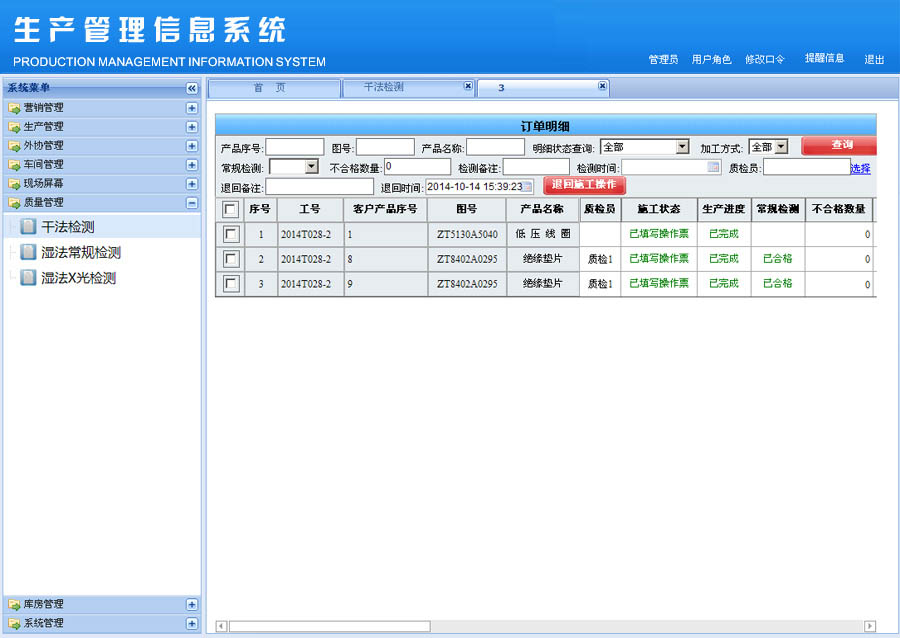Click the calendar icon beside 检测时间
This screenshot has height=638, width=900.
click(x=713, y=167)
